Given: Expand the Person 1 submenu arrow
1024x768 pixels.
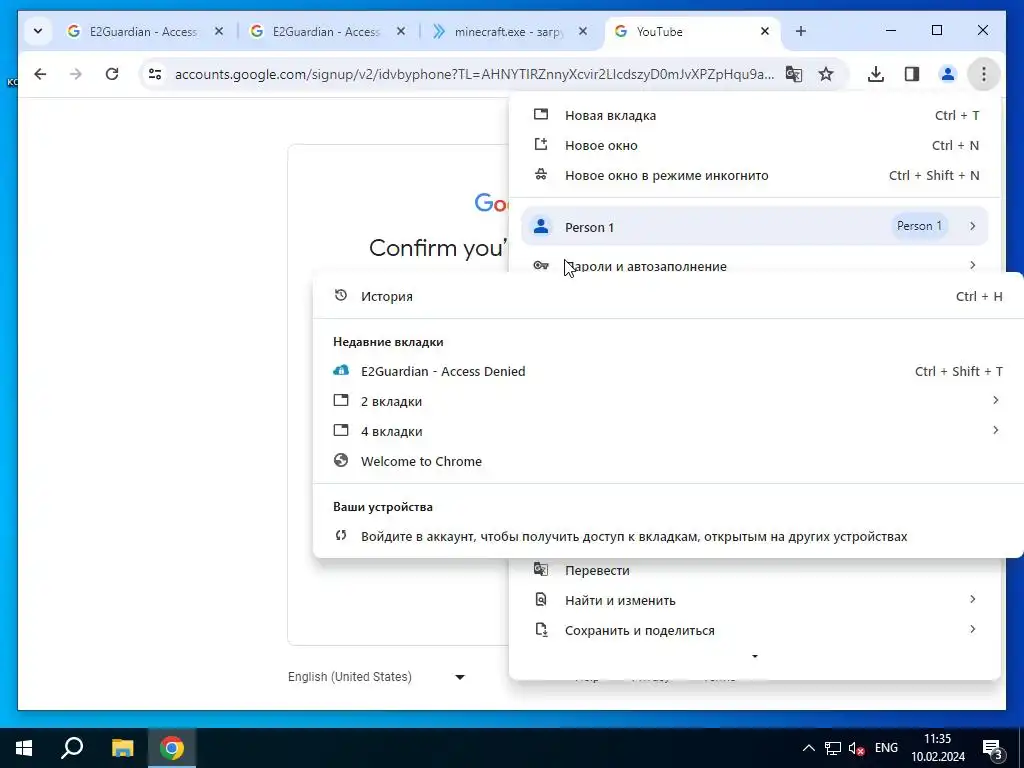Looking at the screenshot, I should coord(972,226).
